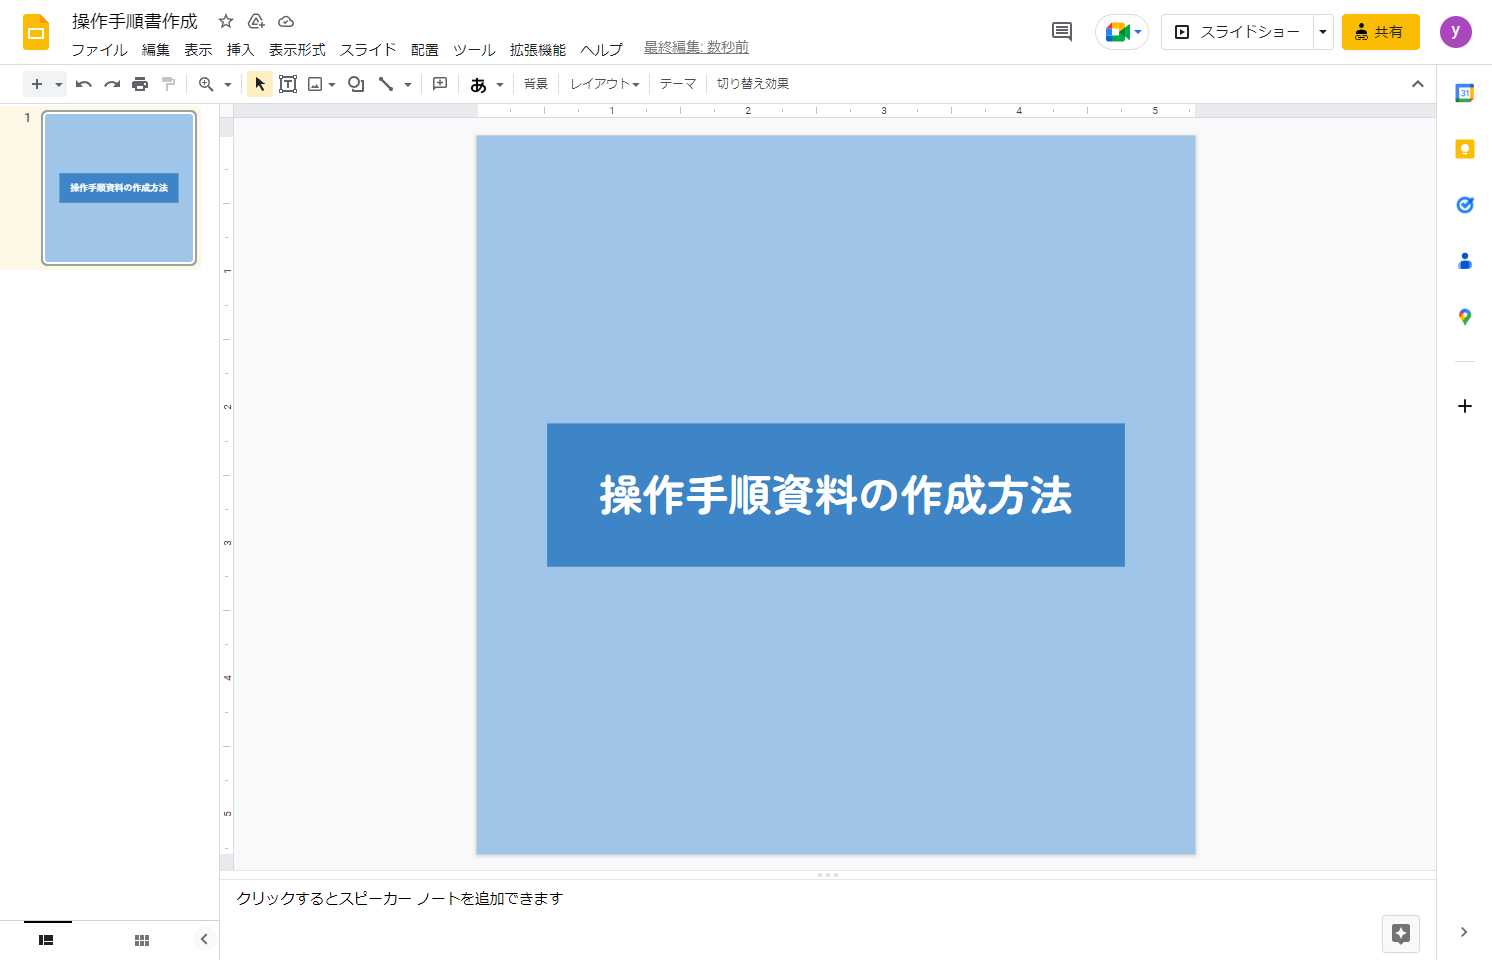Image resolution: width=1492 pixels, height=960 pixels.
Task: Open the 拡張機能 menu
Action: point(538,49)
